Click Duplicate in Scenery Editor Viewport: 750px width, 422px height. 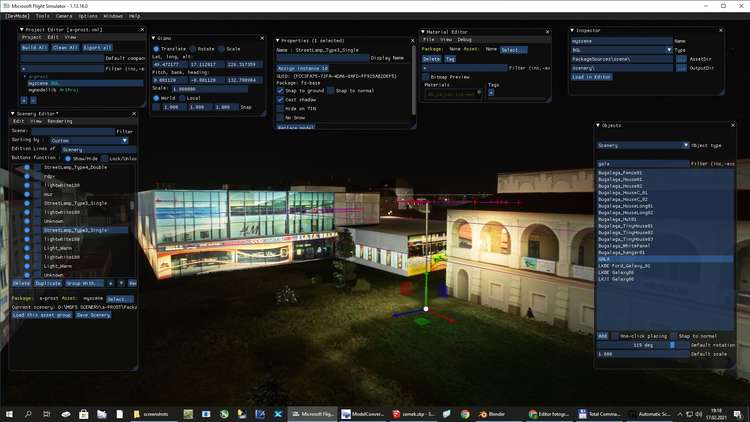coord(48,283)
